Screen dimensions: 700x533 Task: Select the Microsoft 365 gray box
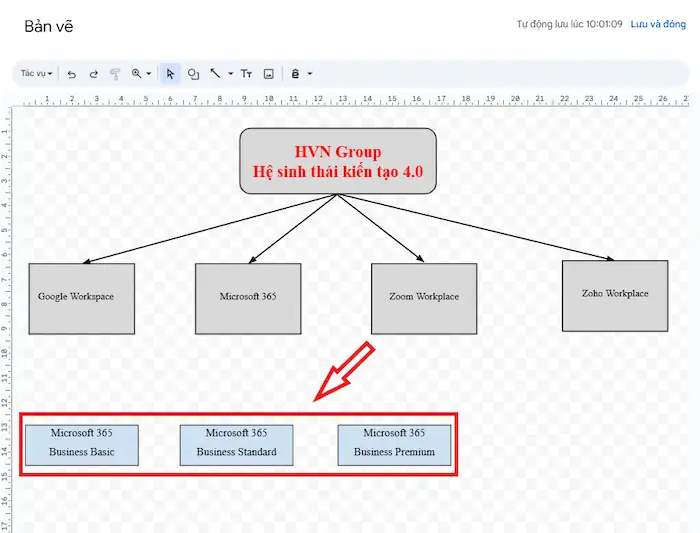pyautogui.click(x=248, y=299)
